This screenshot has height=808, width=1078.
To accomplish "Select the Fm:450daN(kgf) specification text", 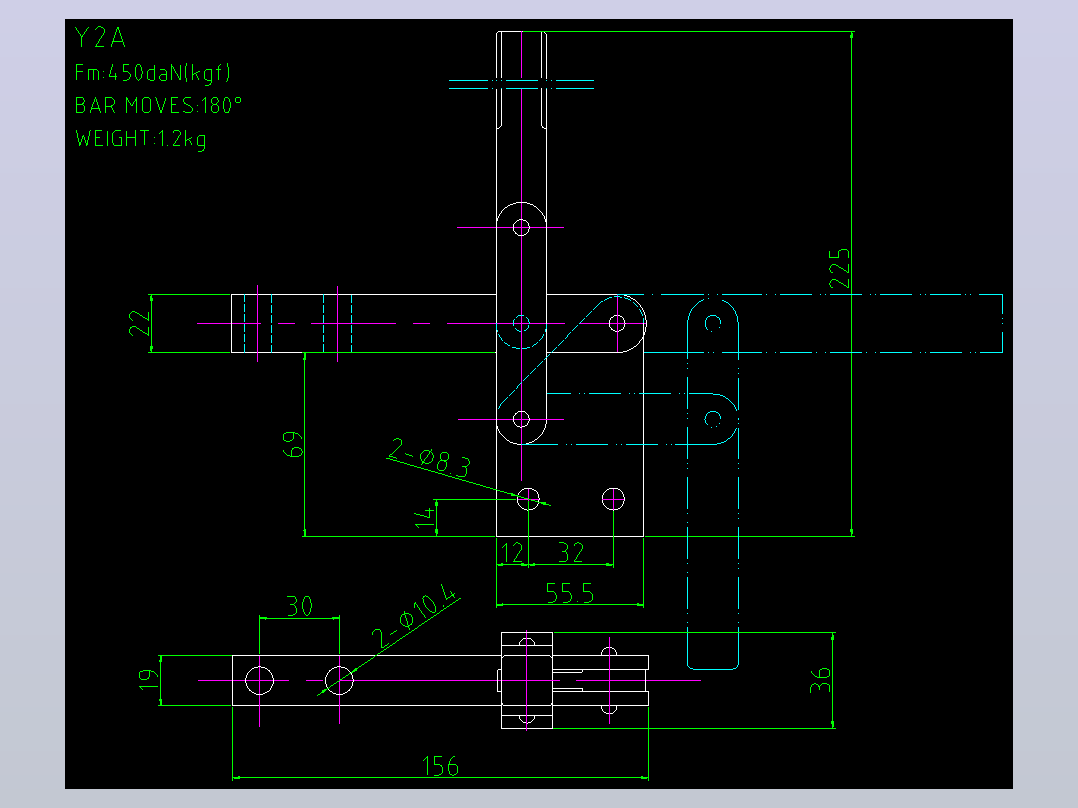I will click(x=153, y=73).
